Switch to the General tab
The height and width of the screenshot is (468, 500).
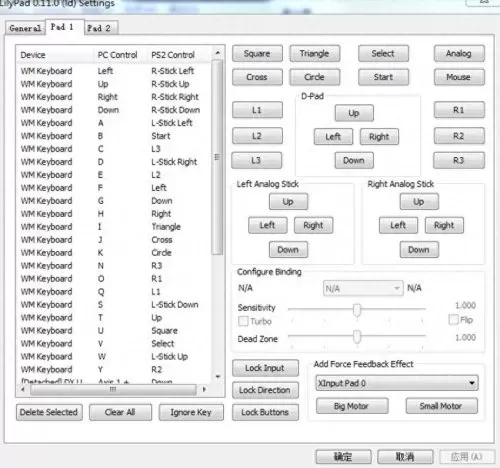tap(25, 28)
